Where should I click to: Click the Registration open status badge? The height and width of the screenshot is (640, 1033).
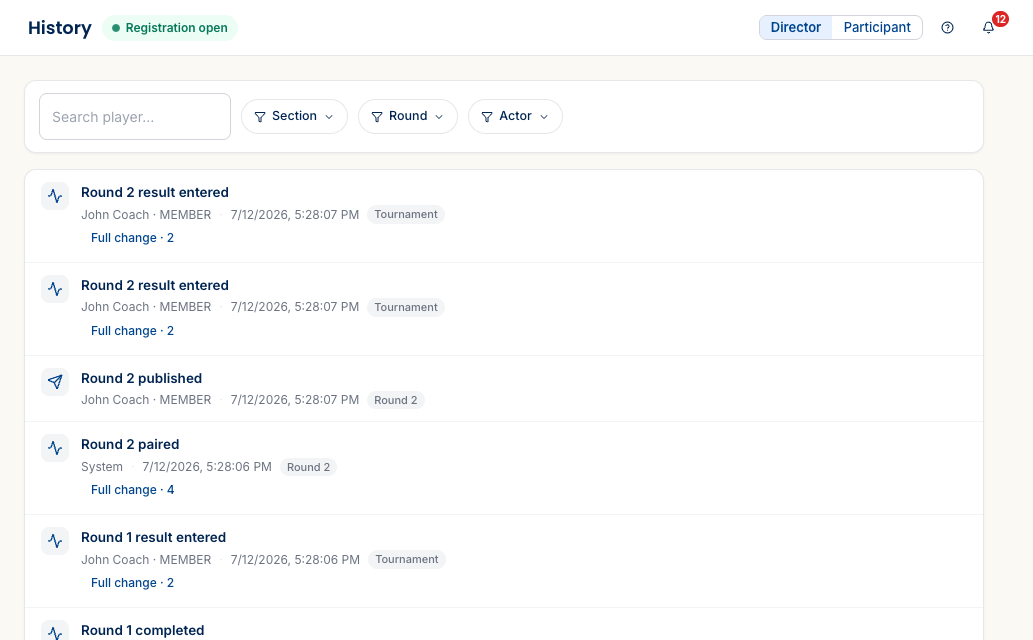point(170,28)
